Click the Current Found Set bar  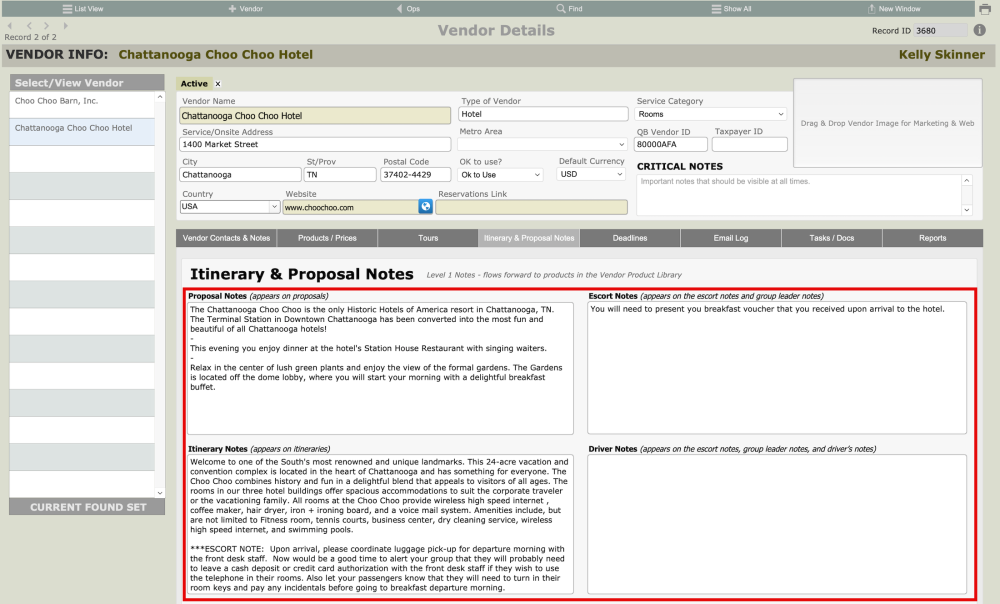click(x=87, y=507)
